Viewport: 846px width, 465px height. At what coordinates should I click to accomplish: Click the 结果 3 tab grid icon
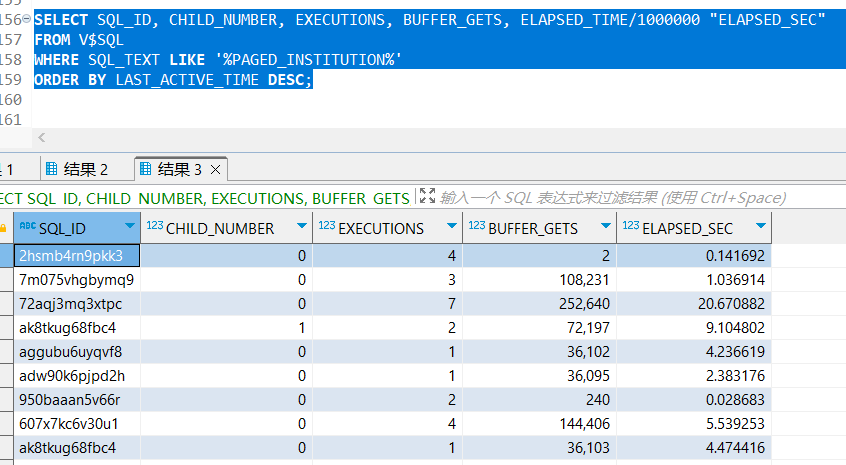(x=145, y=169)
